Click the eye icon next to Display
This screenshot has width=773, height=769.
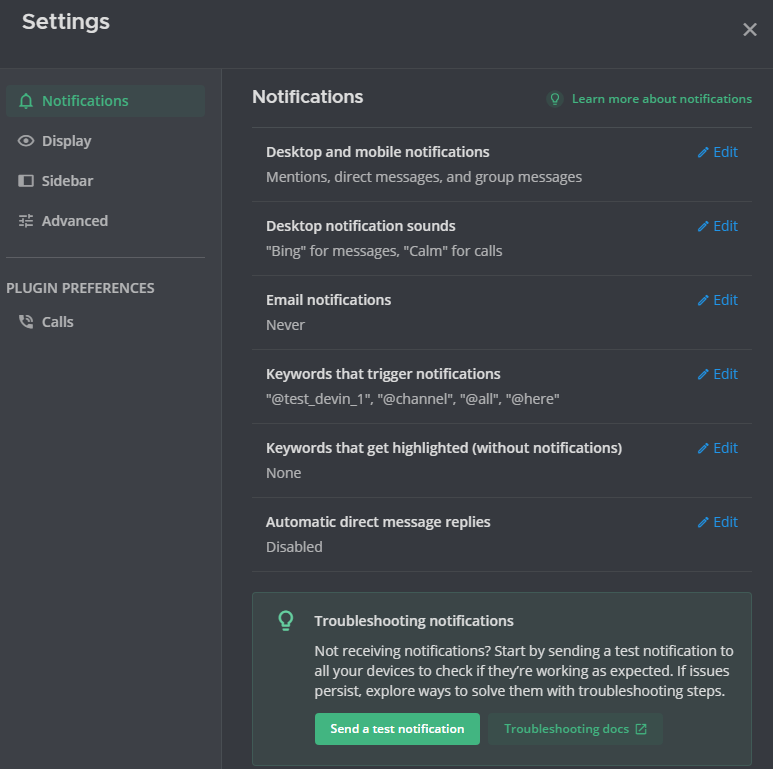26,141
